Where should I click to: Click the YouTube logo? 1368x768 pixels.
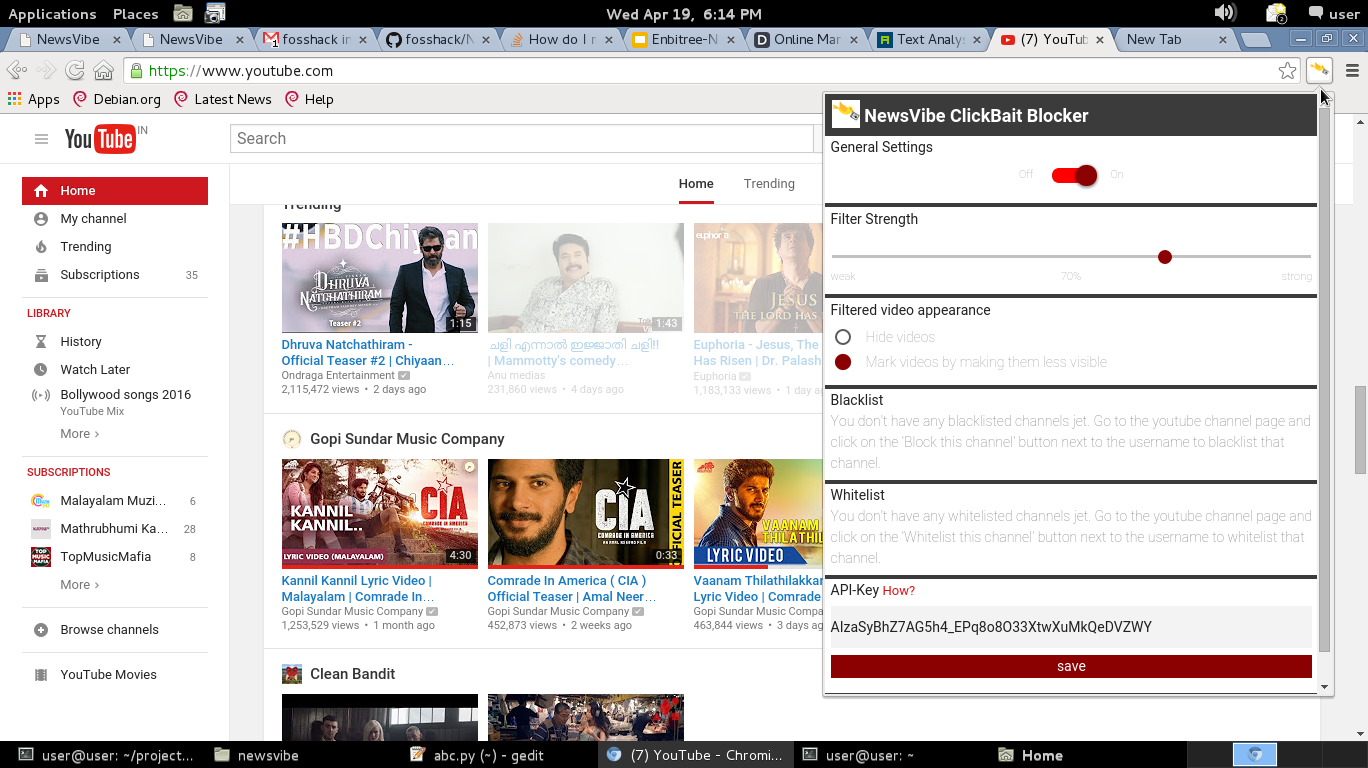click(x=101, y=139)
